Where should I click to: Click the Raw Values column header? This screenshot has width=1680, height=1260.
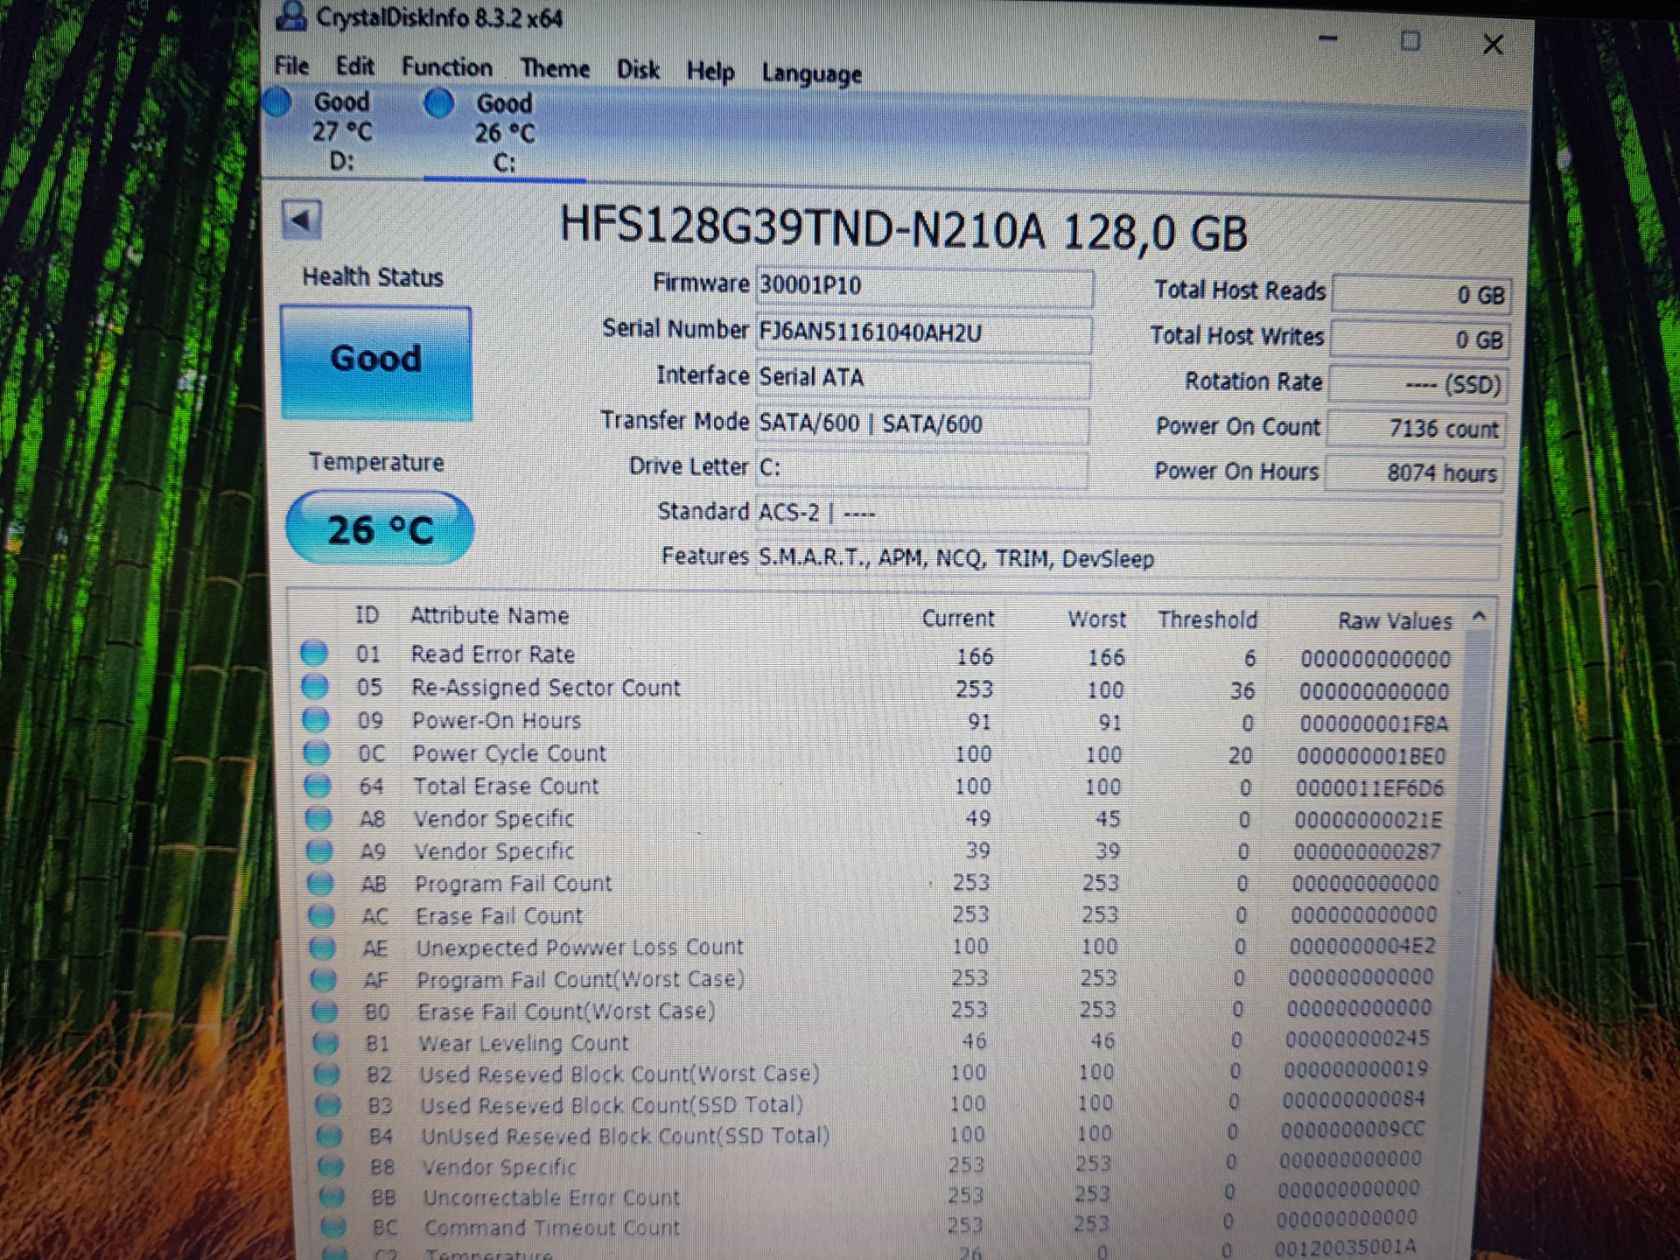click(1395, 621)
